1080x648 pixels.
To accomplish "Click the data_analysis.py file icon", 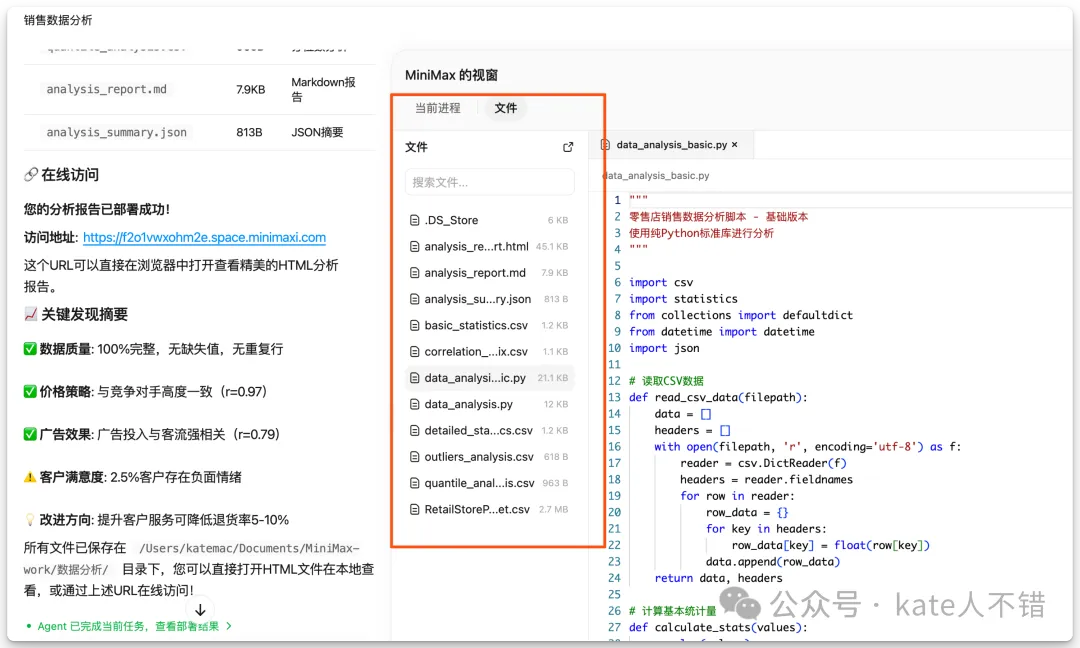I will coord(415,404).
